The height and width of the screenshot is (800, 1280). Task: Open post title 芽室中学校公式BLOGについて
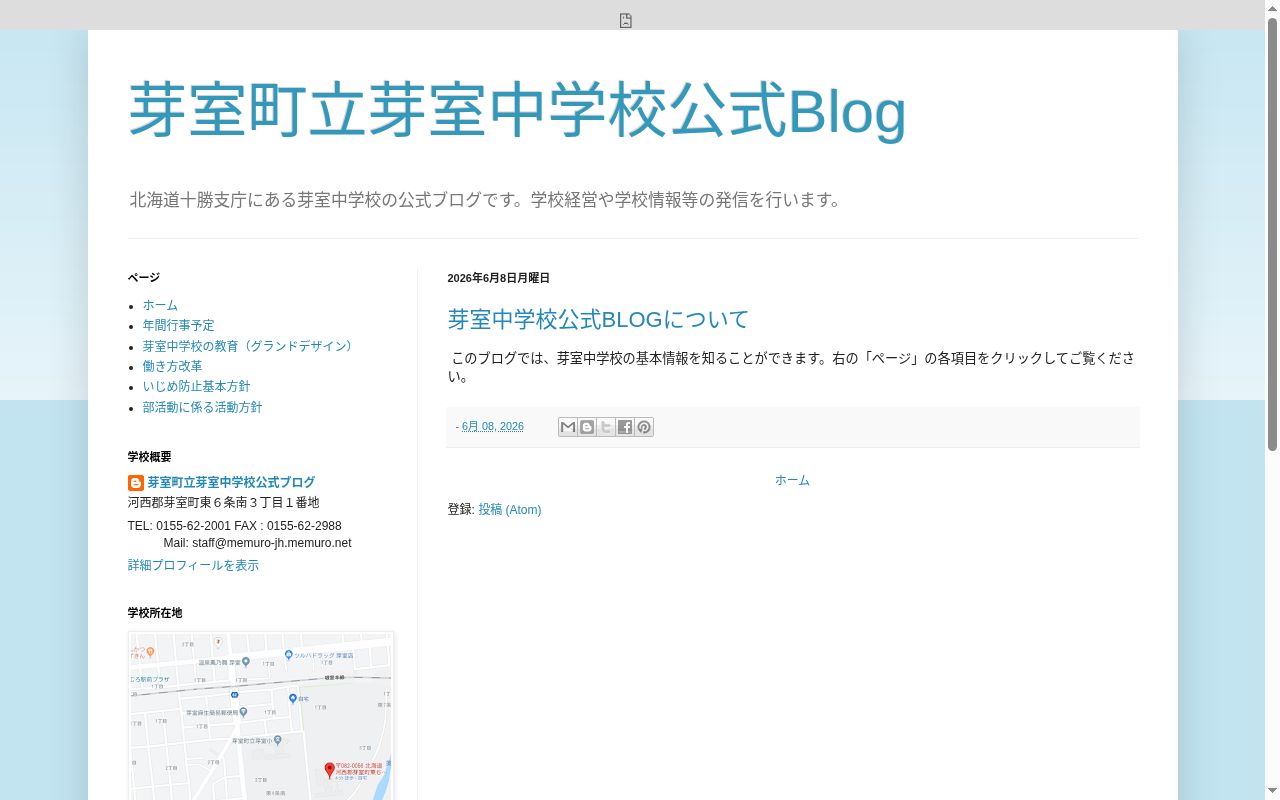(x=598, y=319)
